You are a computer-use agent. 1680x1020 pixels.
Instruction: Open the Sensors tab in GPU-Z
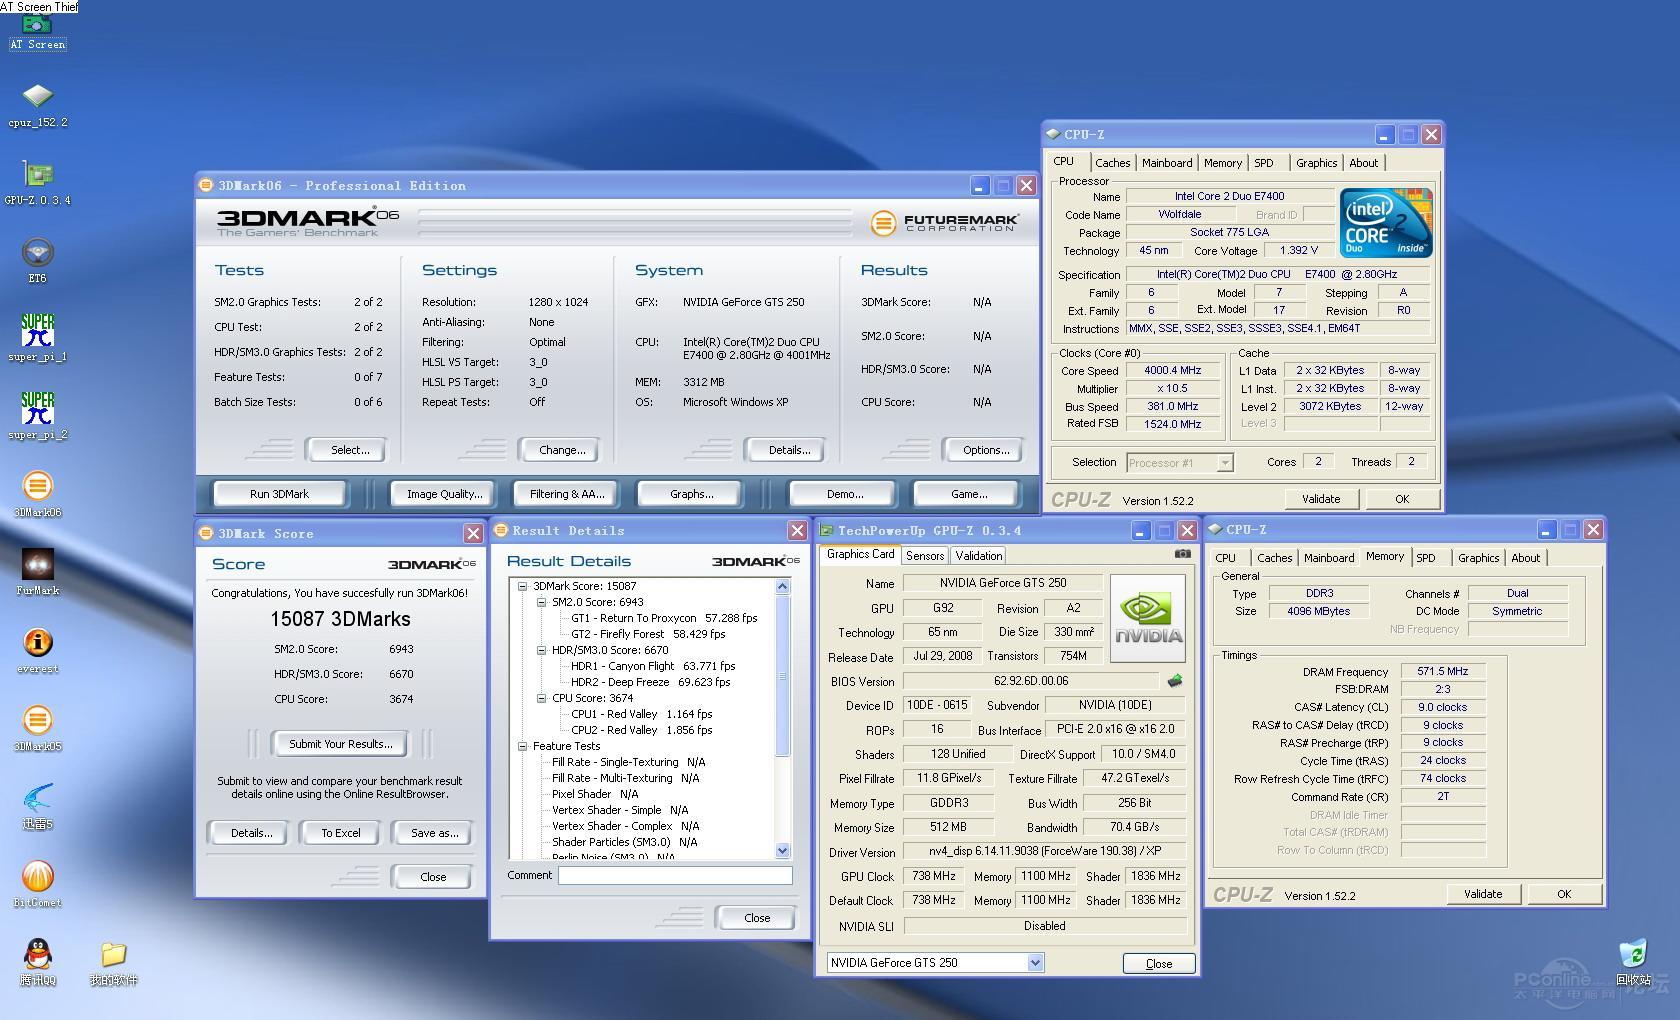click(925, 556)
